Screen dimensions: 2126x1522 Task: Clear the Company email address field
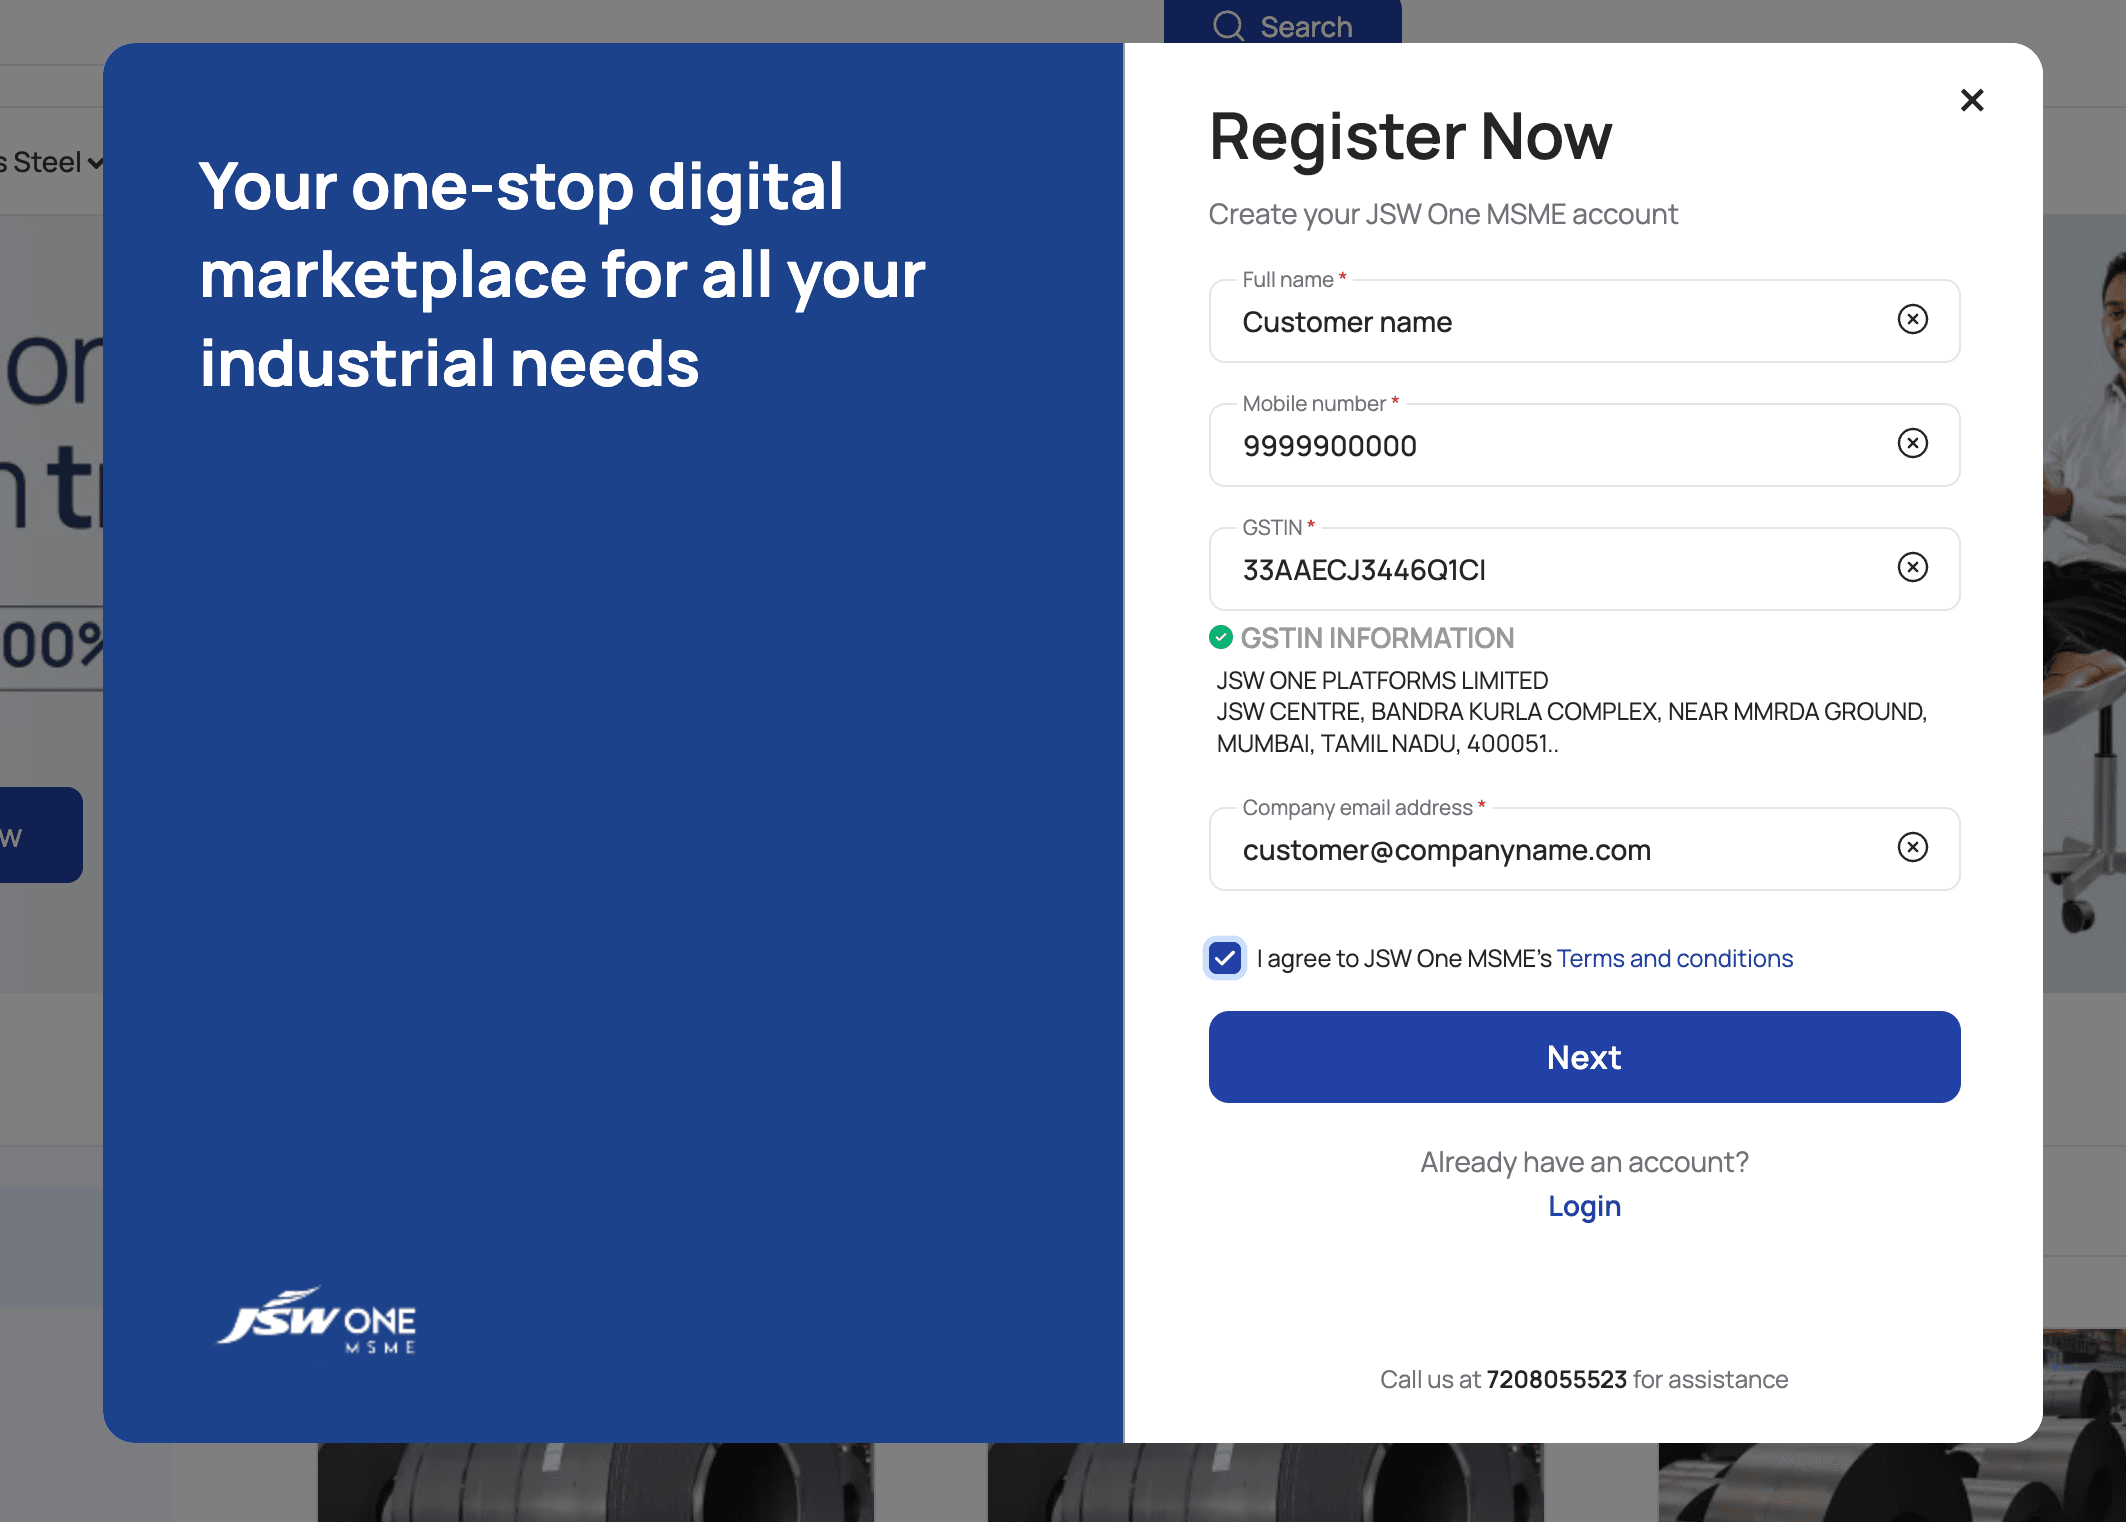click(1912, 848)
